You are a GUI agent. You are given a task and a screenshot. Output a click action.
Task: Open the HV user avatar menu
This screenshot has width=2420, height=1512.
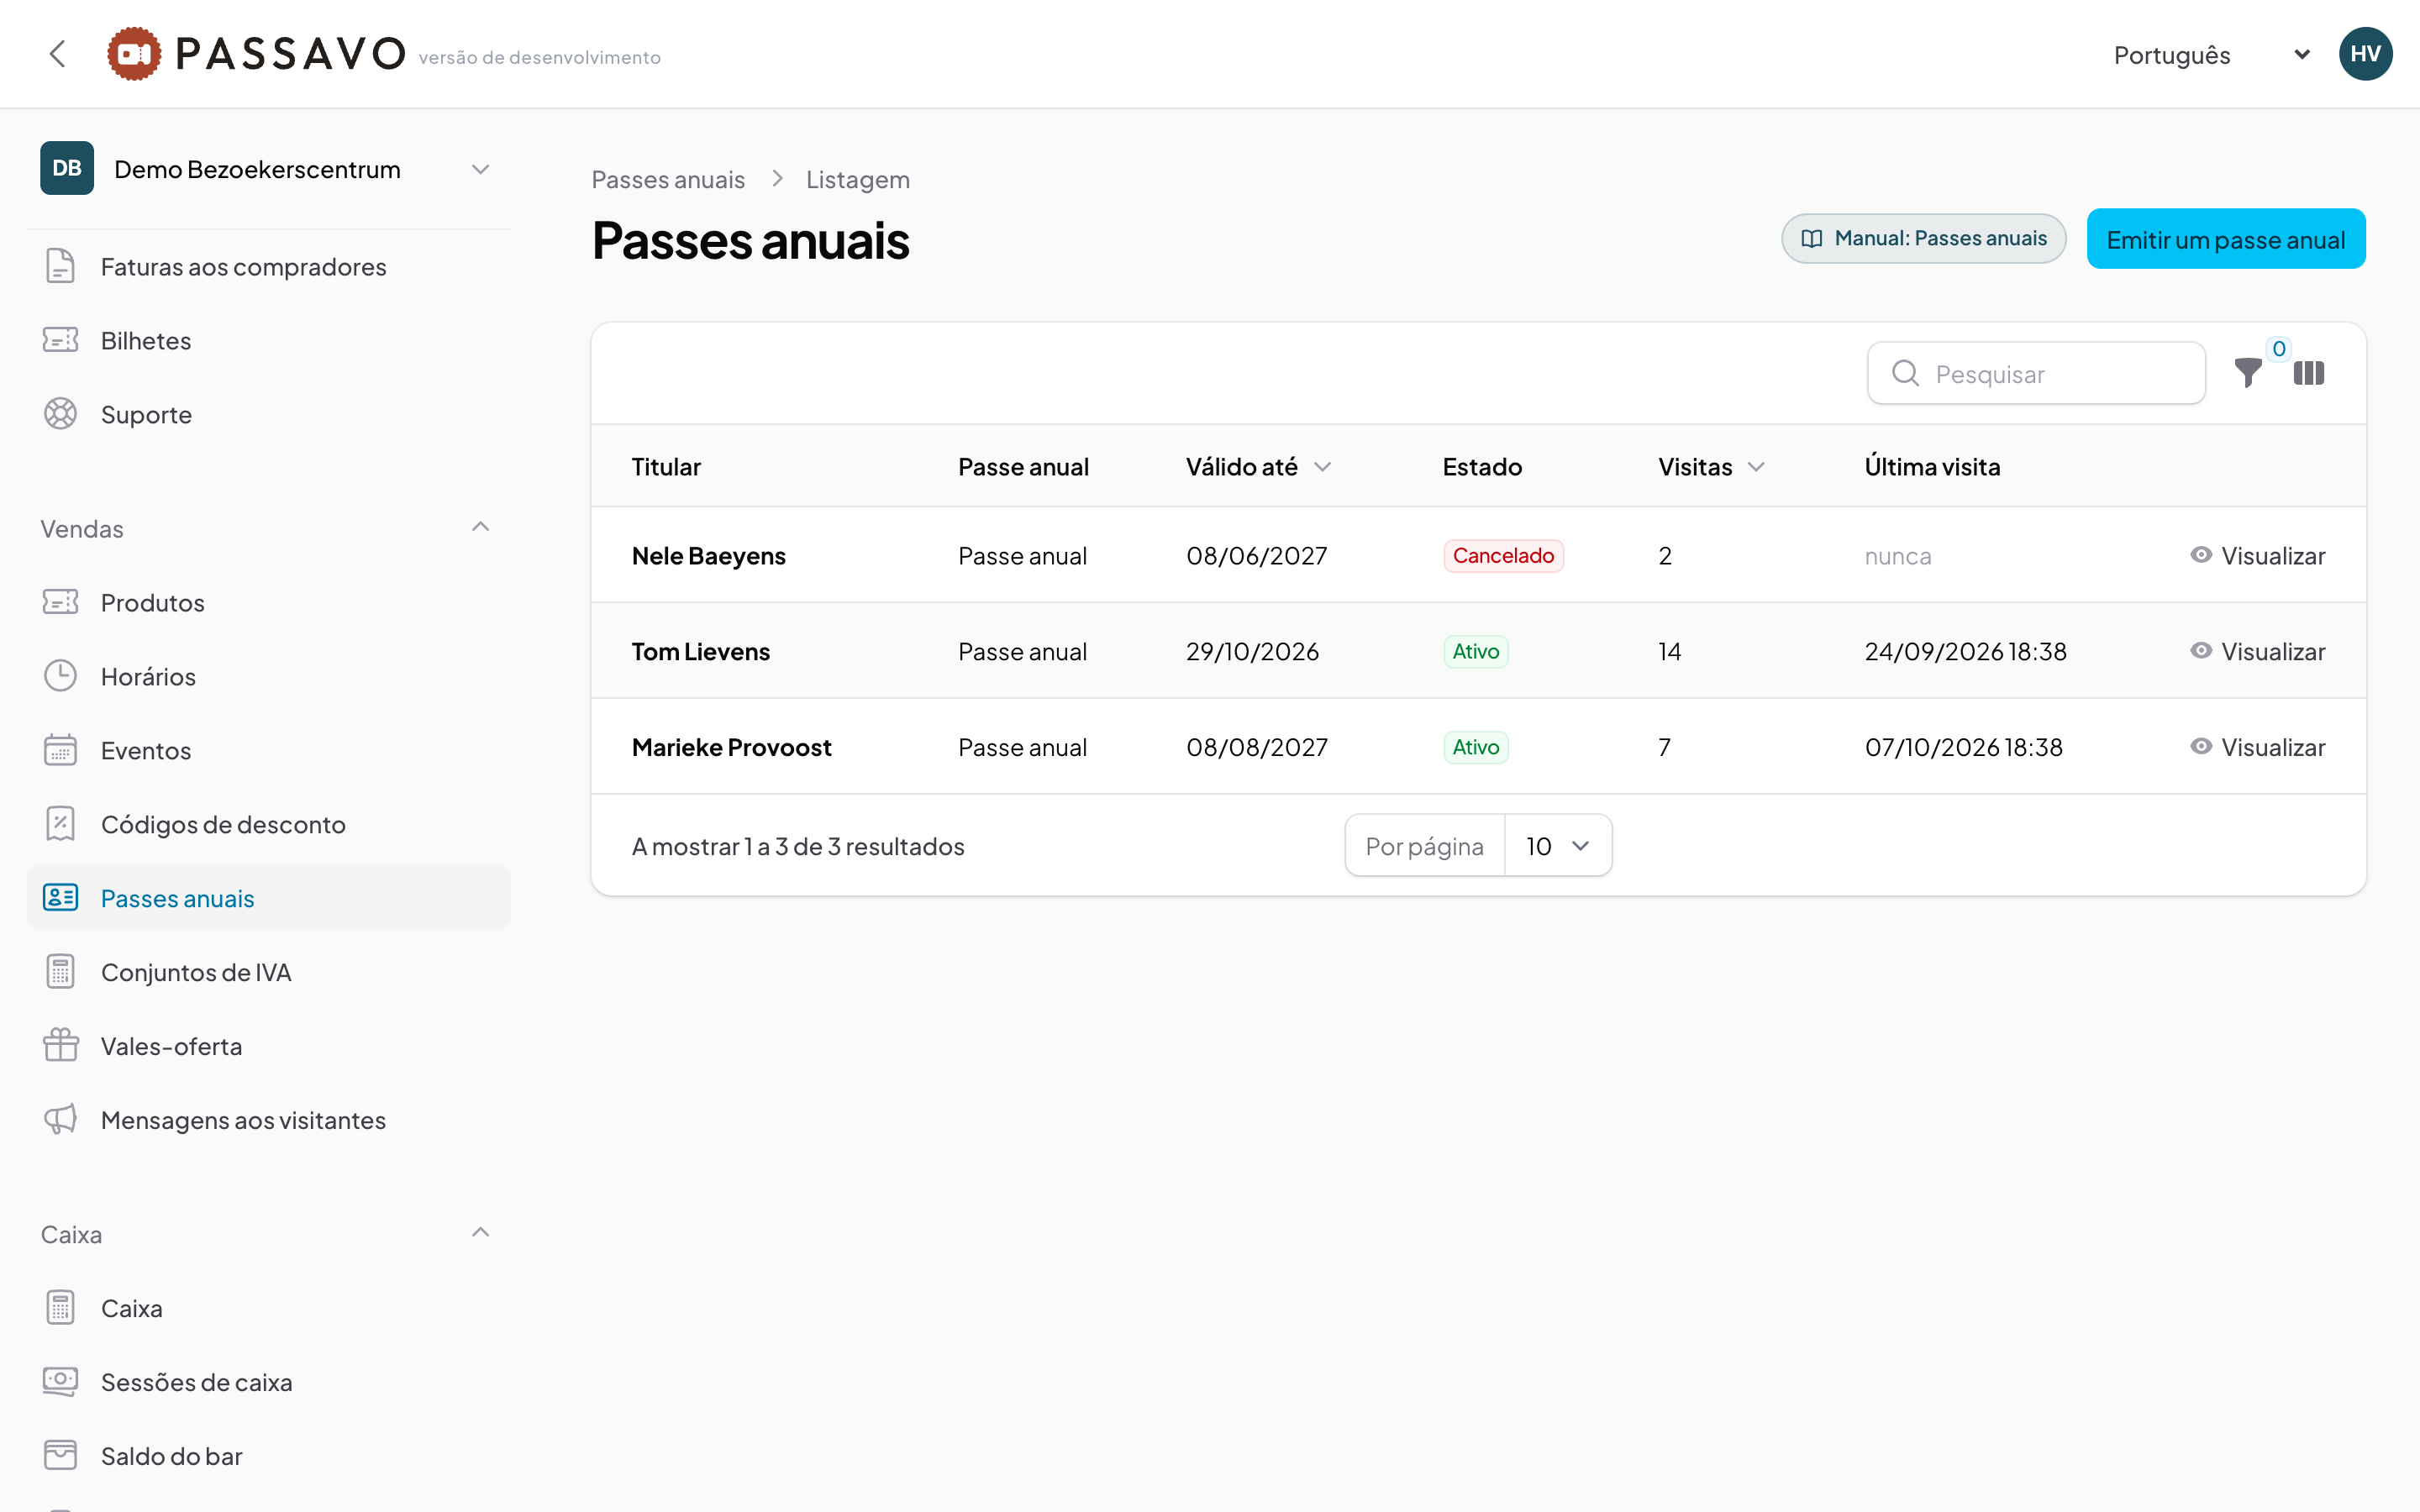2365,54
